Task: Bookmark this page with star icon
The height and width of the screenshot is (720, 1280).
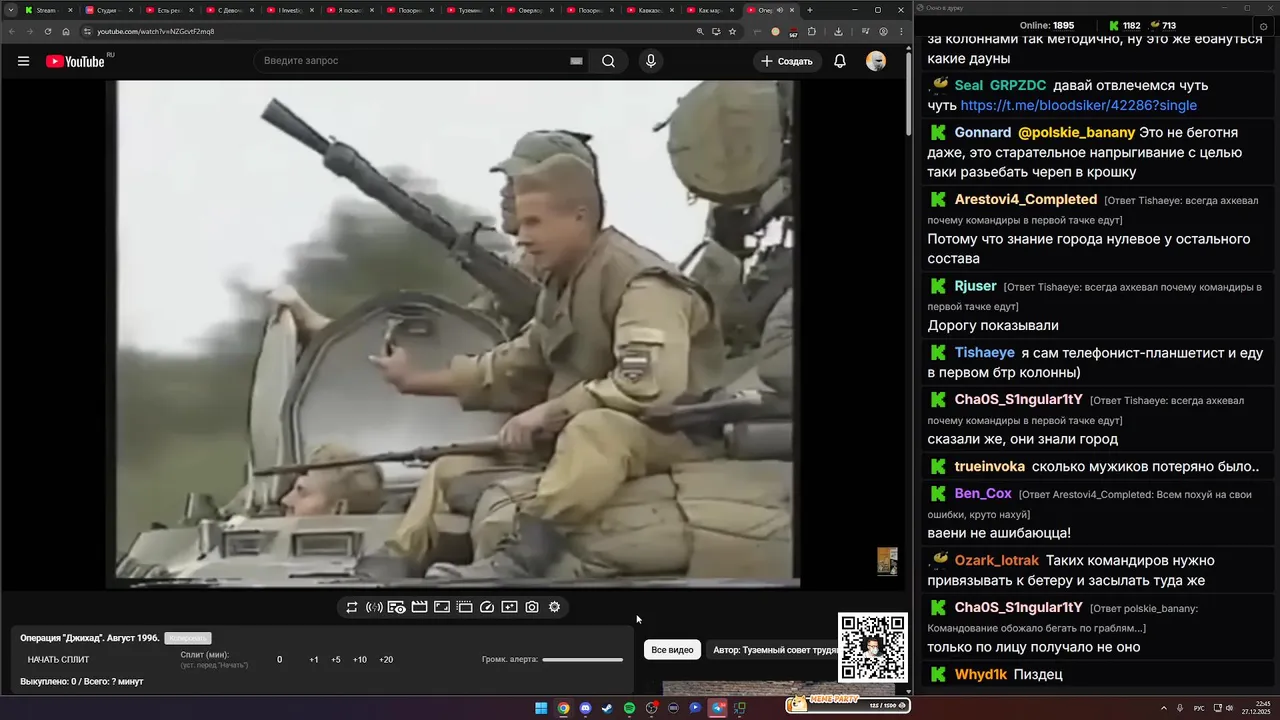Action: (x=732, y=31)
